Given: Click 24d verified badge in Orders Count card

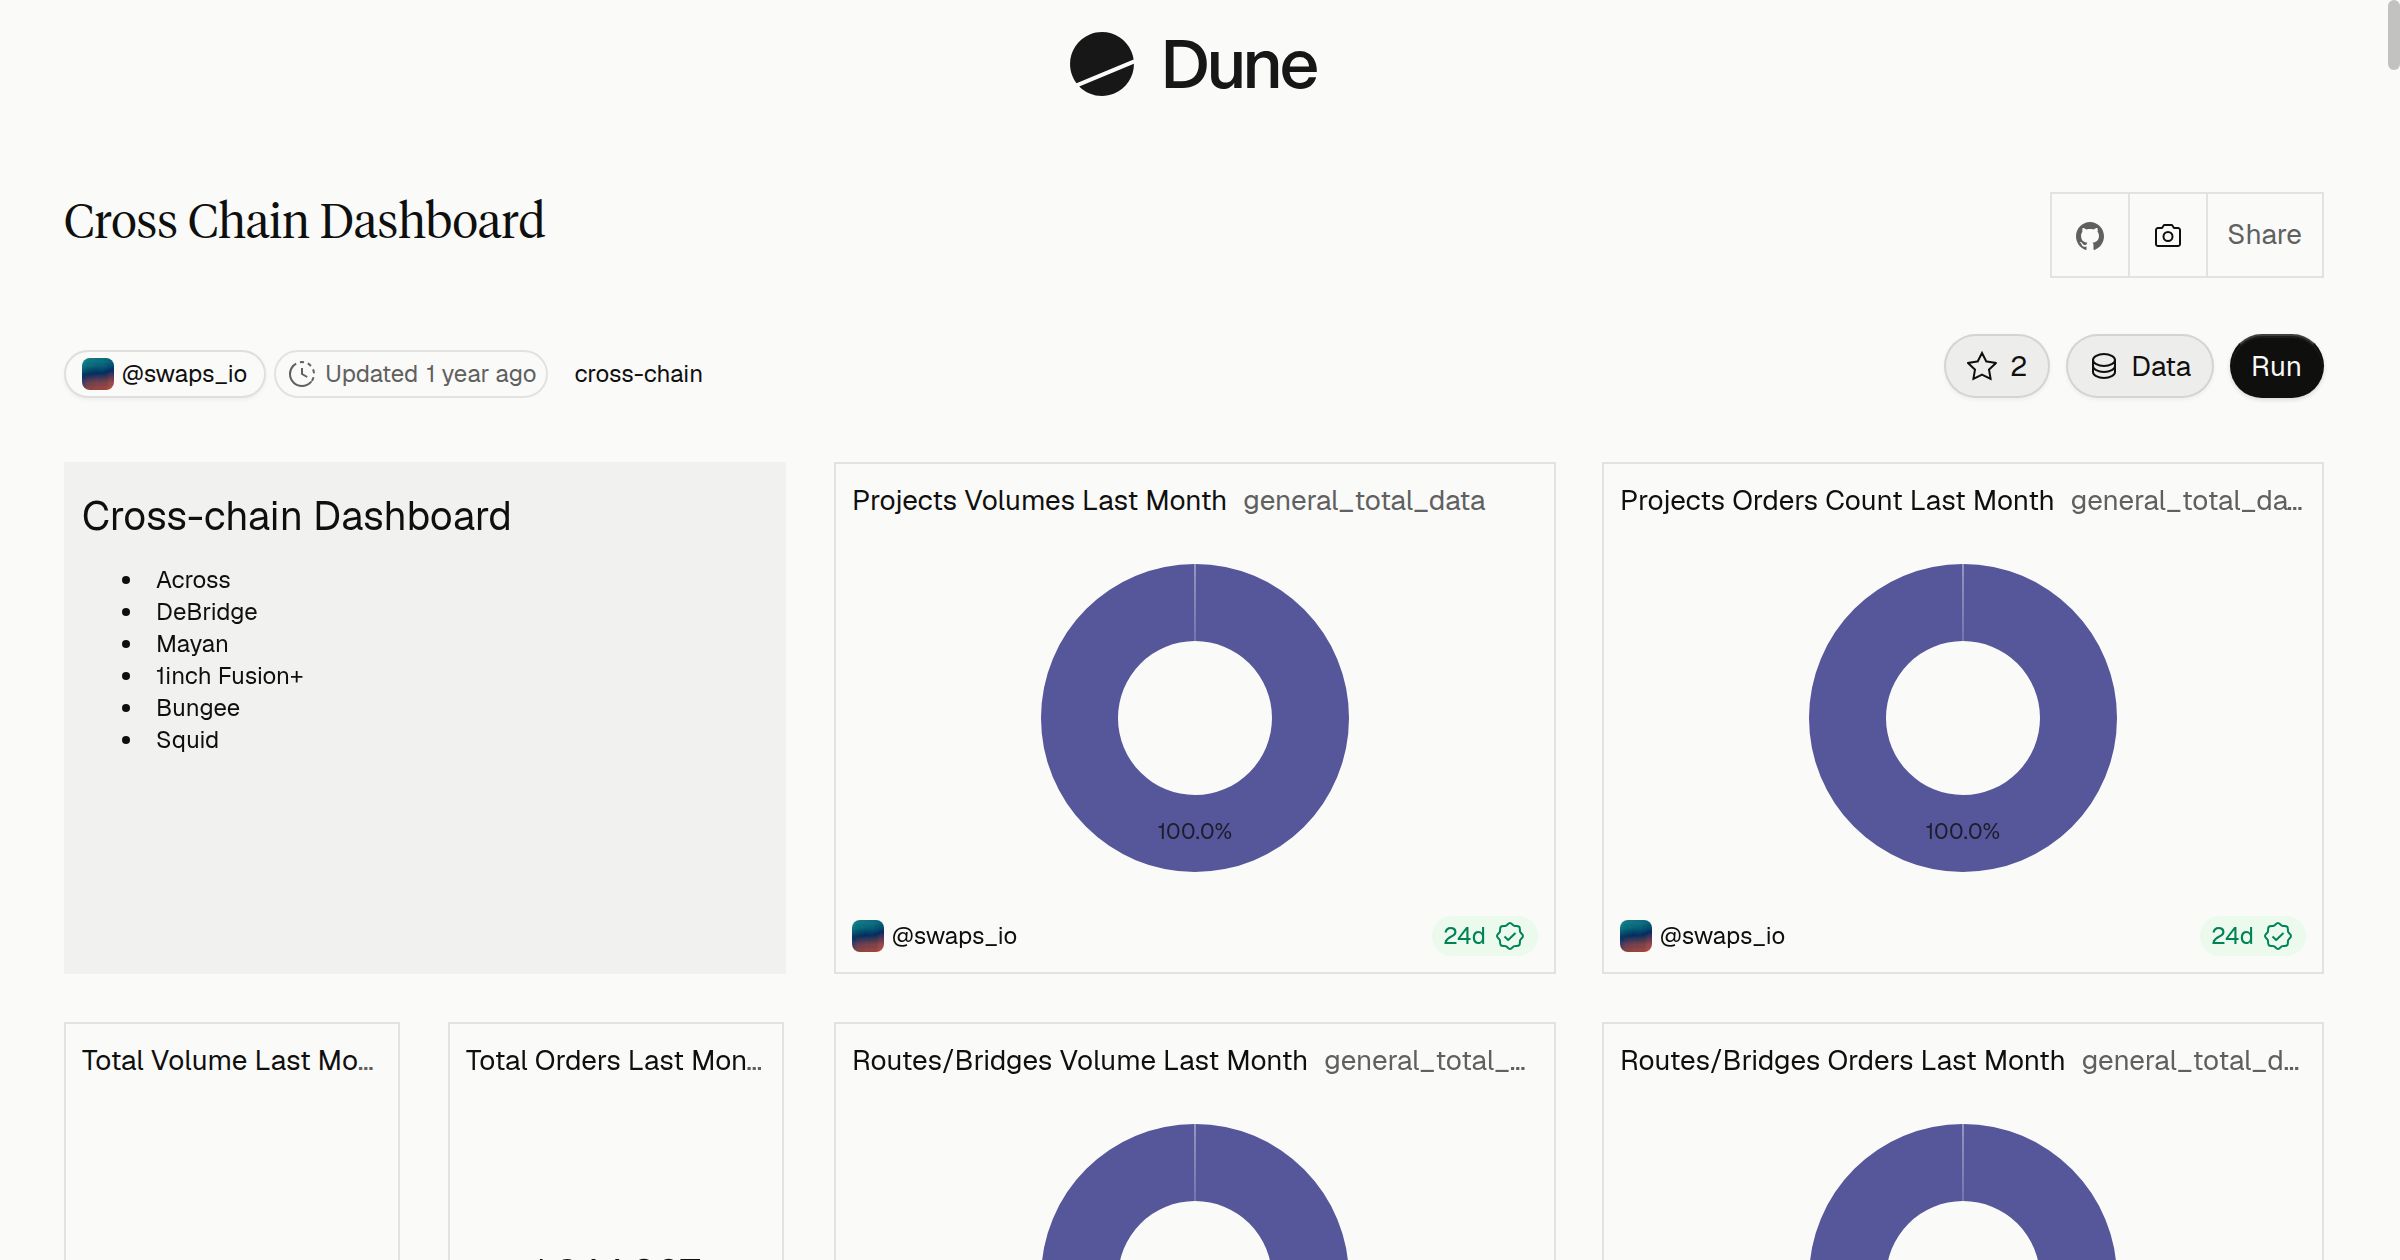Looking at the screenshot, I should (x=2251, y=936).
